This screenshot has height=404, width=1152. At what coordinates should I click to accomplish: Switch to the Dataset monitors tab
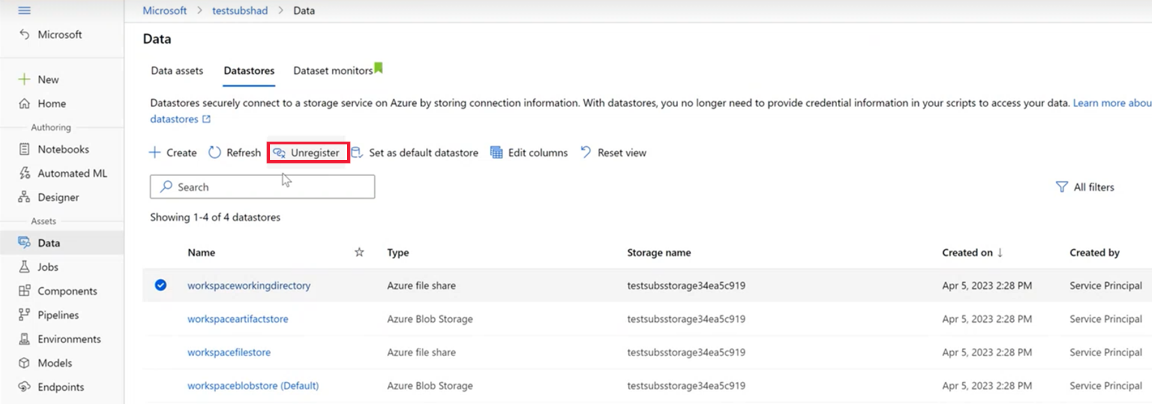click(332, 71)
